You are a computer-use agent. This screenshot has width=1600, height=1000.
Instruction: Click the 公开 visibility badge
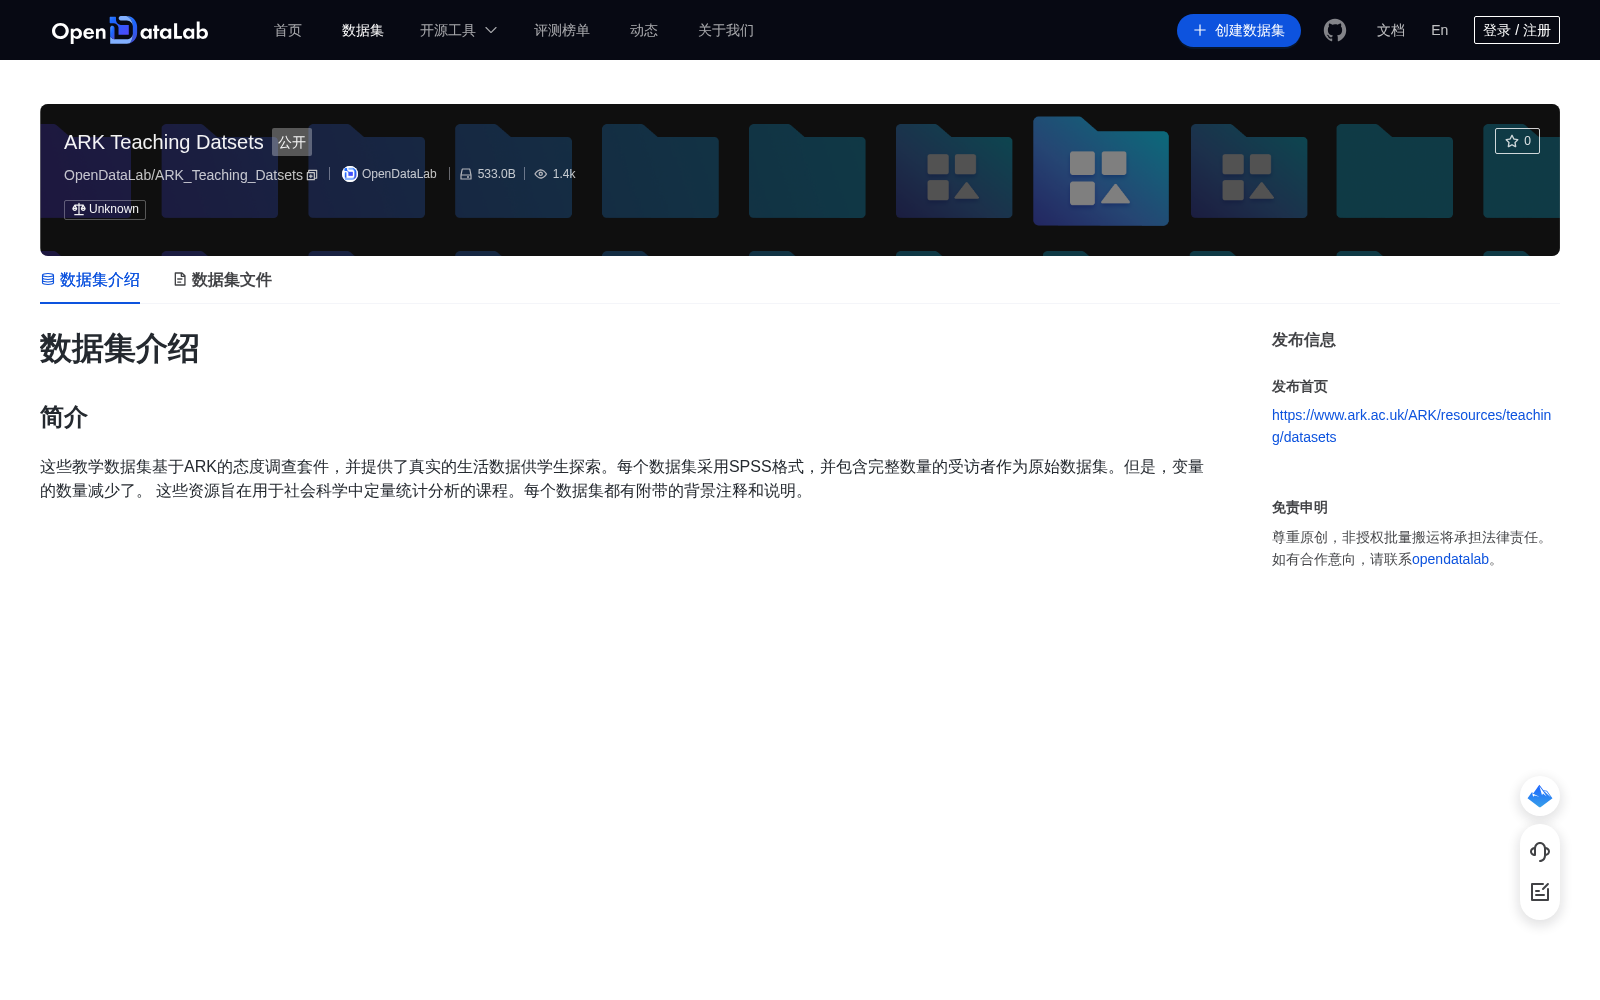(292, 142)
